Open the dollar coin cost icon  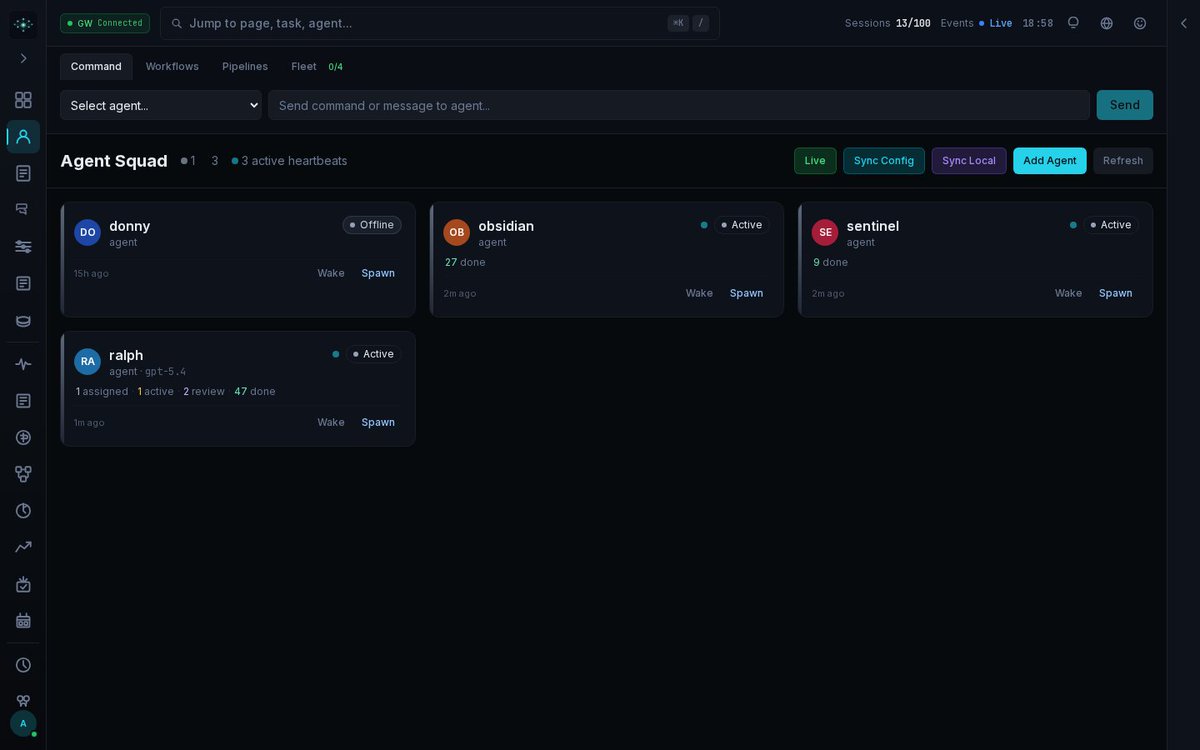(23, 437)
